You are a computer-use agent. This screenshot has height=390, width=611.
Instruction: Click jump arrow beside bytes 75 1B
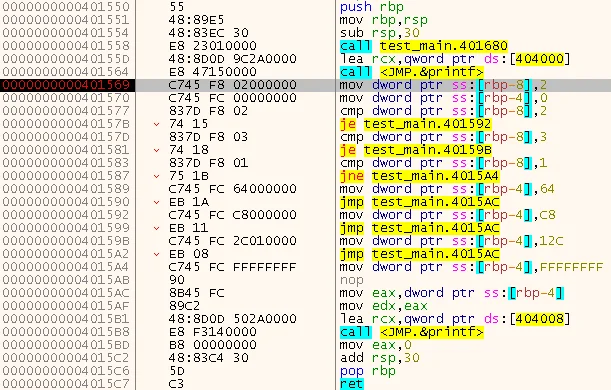click(157, 176)
